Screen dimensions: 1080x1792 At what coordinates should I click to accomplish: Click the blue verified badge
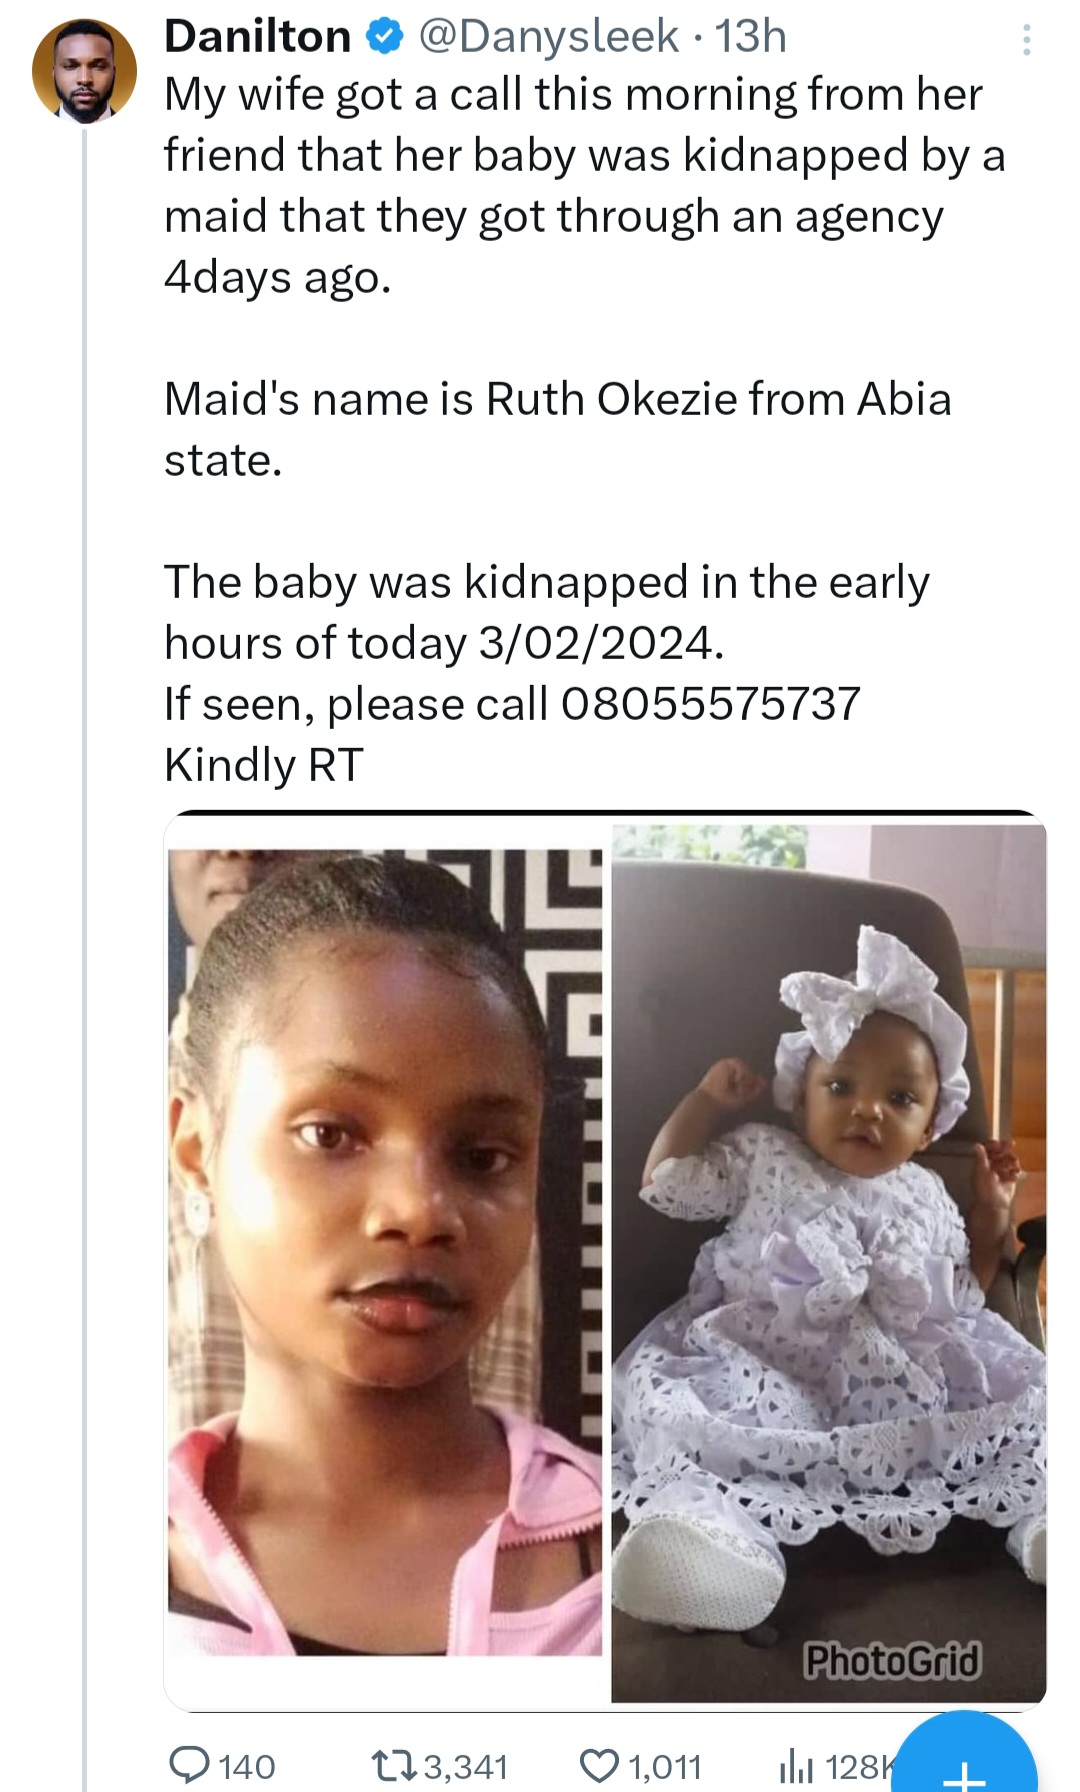[x=384, y=37]
